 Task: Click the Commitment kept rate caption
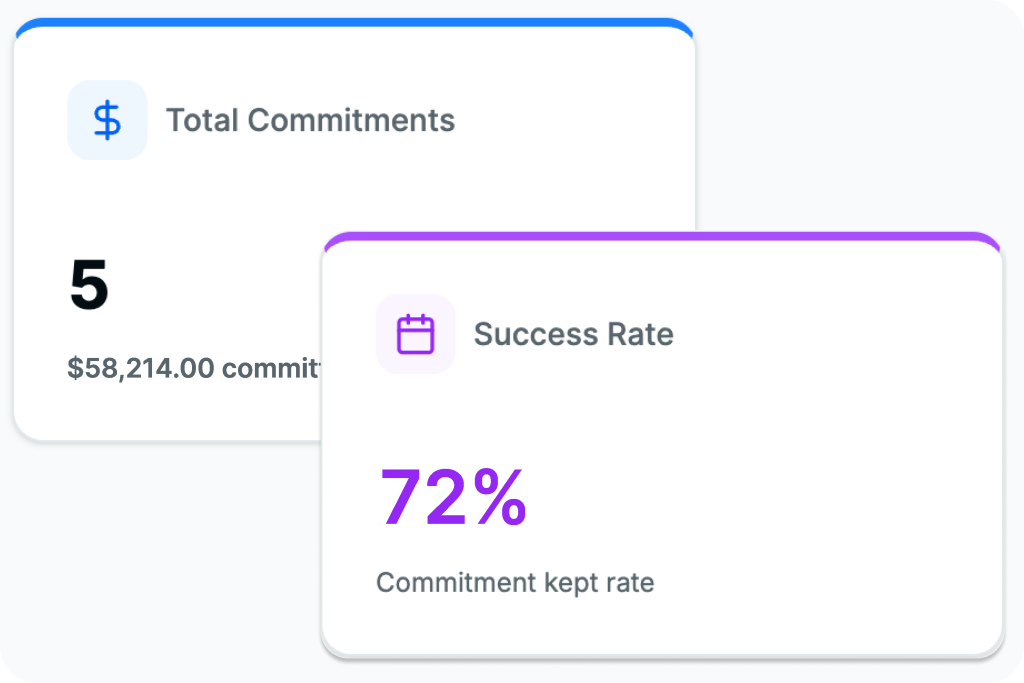[x=515, y=582]
